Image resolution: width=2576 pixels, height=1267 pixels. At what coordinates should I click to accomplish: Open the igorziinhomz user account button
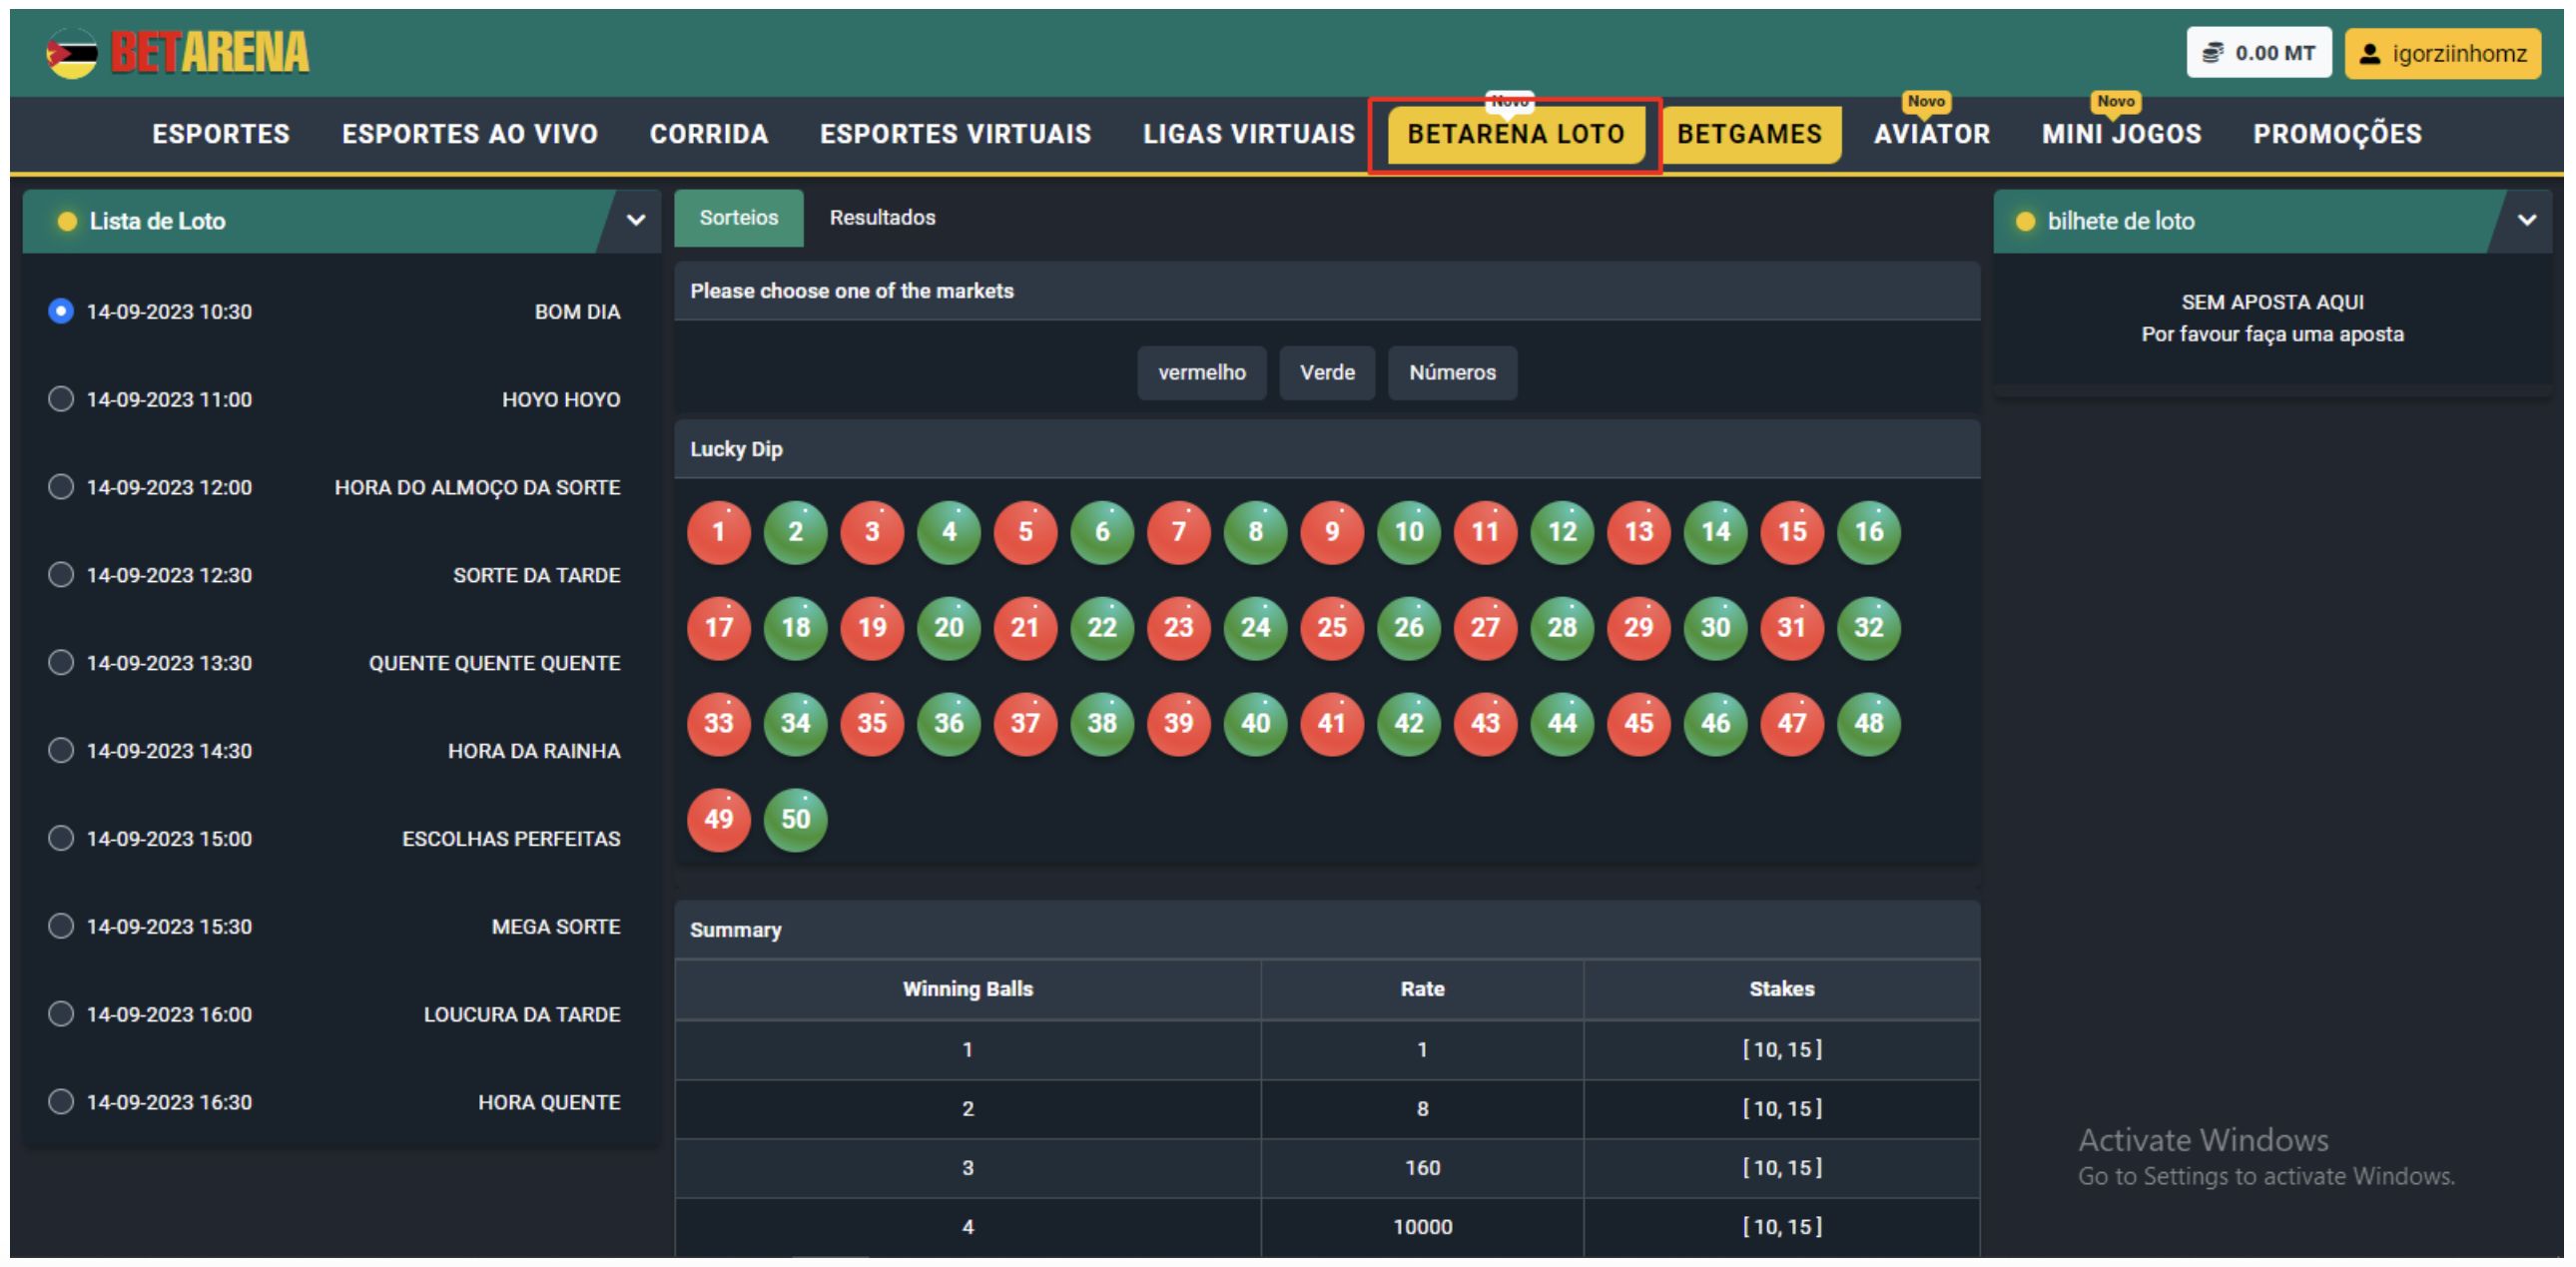coord(2443,53)
